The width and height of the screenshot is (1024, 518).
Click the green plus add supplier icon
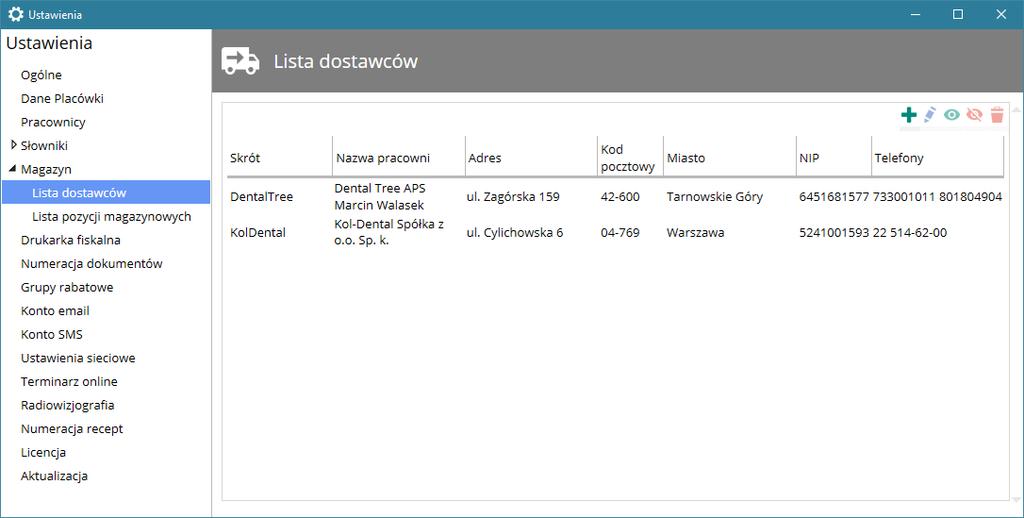click(x=908, y=115)
